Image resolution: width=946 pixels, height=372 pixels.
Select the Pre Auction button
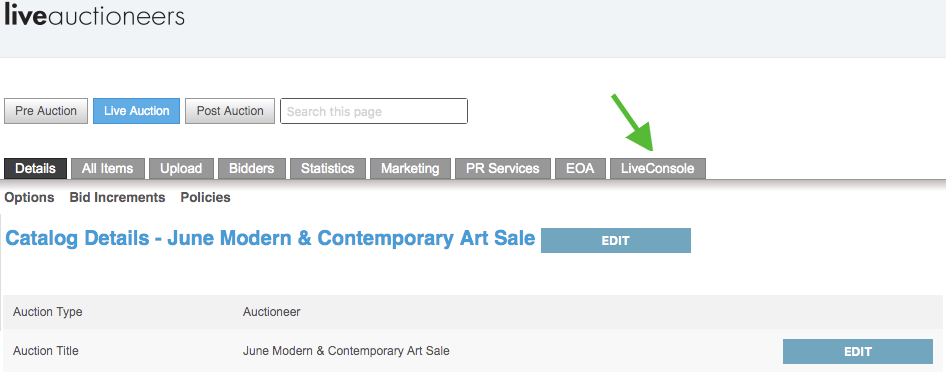click(46, 111)
